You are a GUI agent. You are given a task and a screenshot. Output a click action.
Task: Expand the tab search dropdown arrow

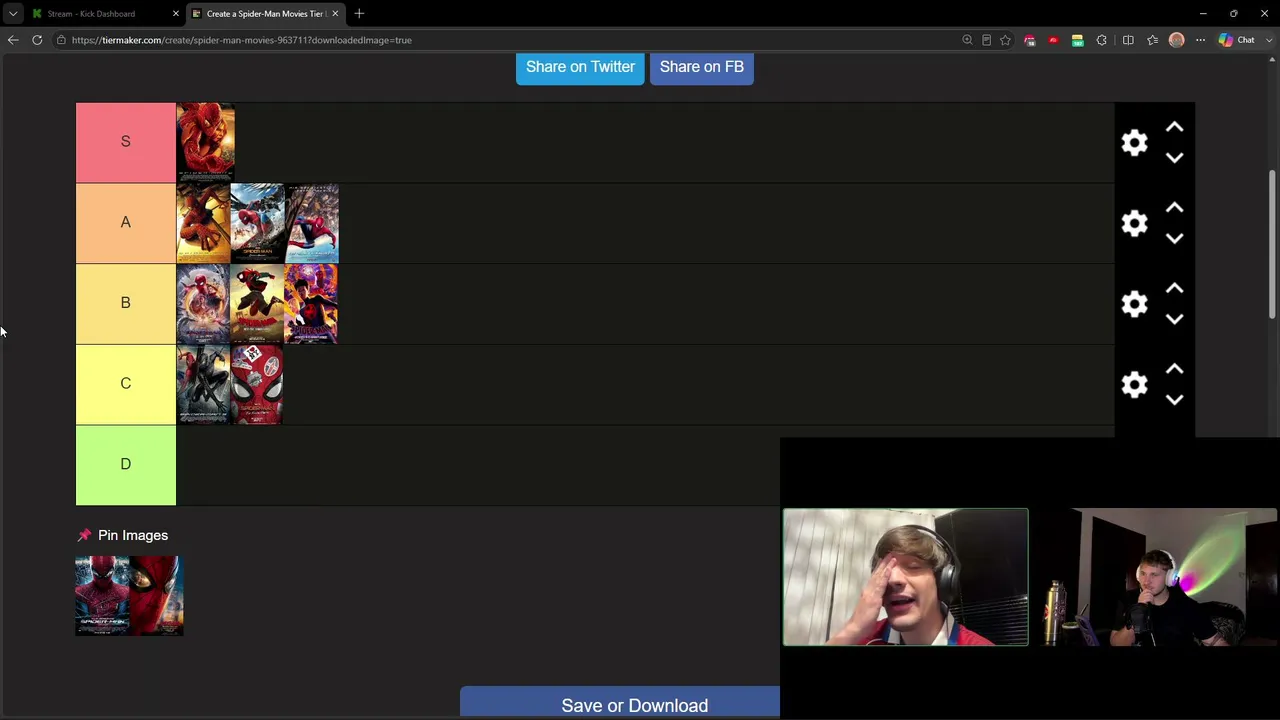coord(13,13)
